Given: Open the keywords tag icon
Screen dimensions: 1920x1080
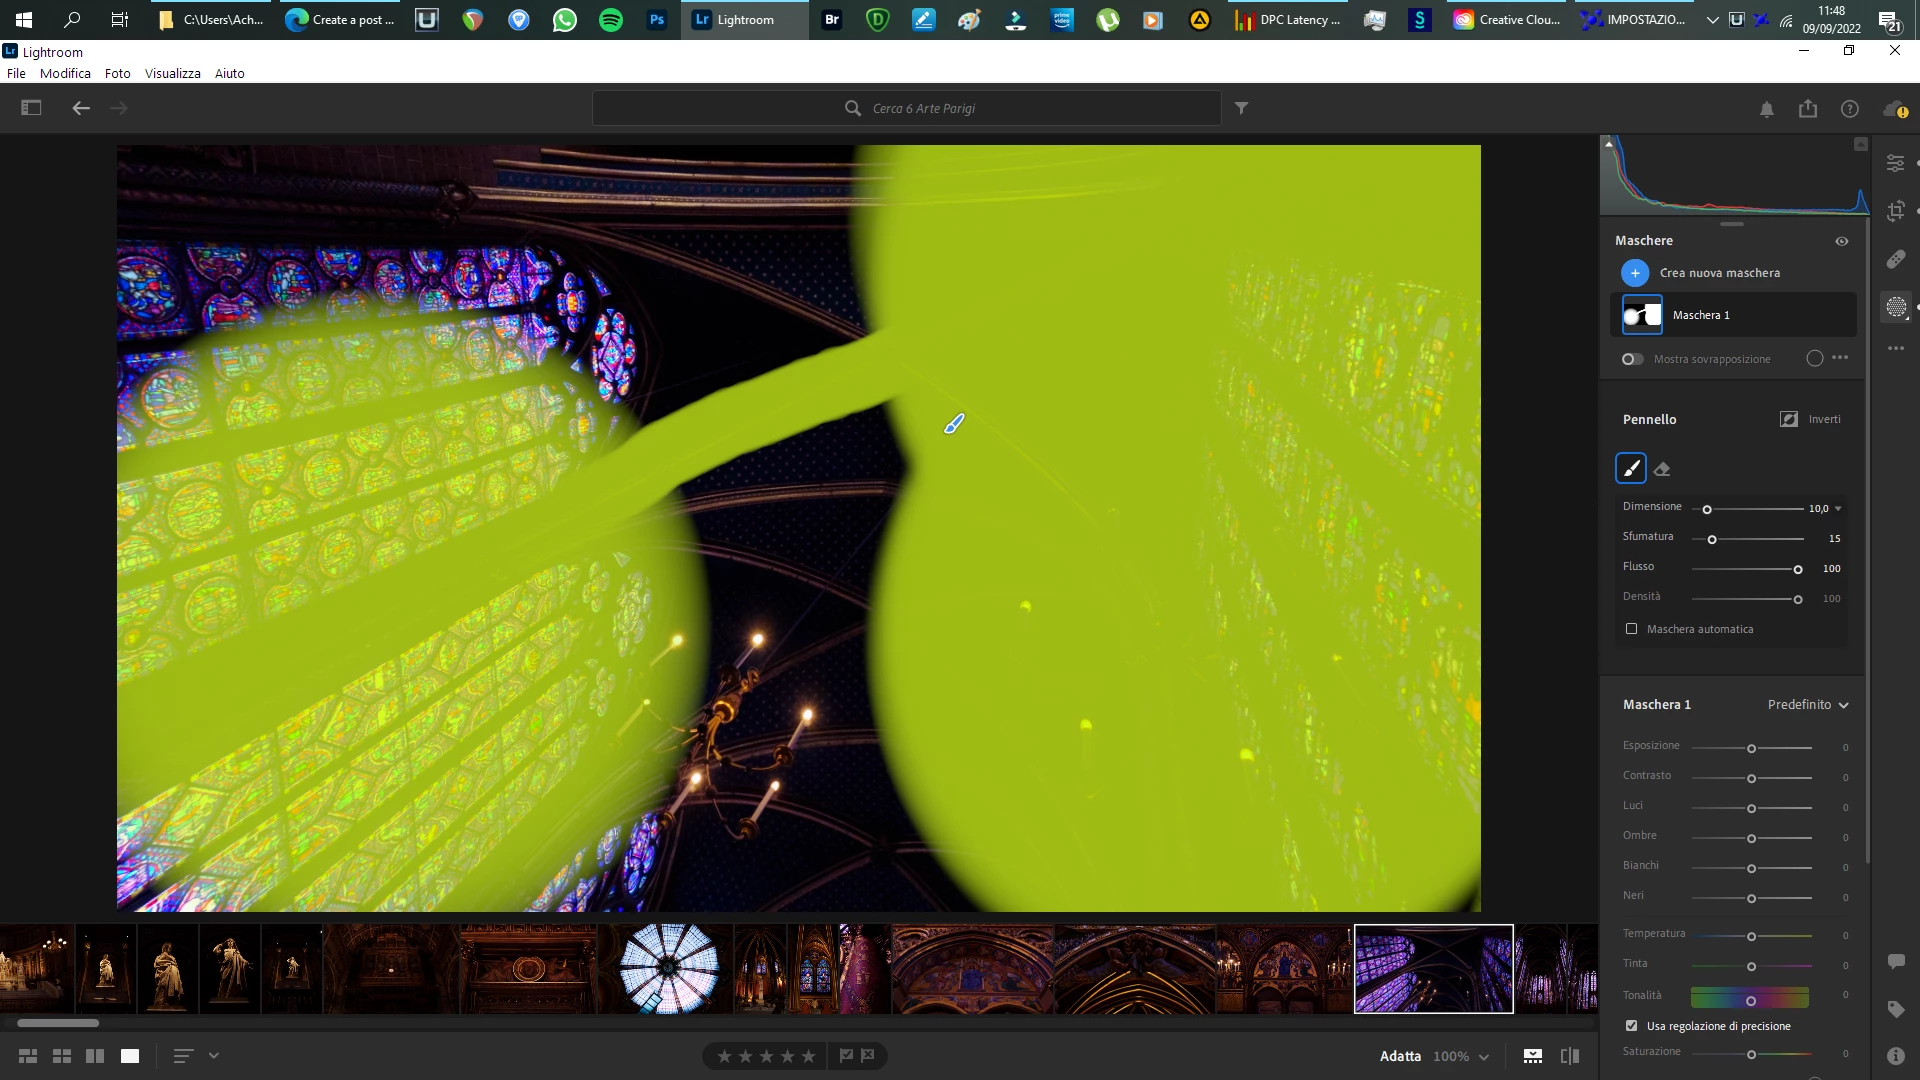Looking at the screenshot, I should 1896,1009.
